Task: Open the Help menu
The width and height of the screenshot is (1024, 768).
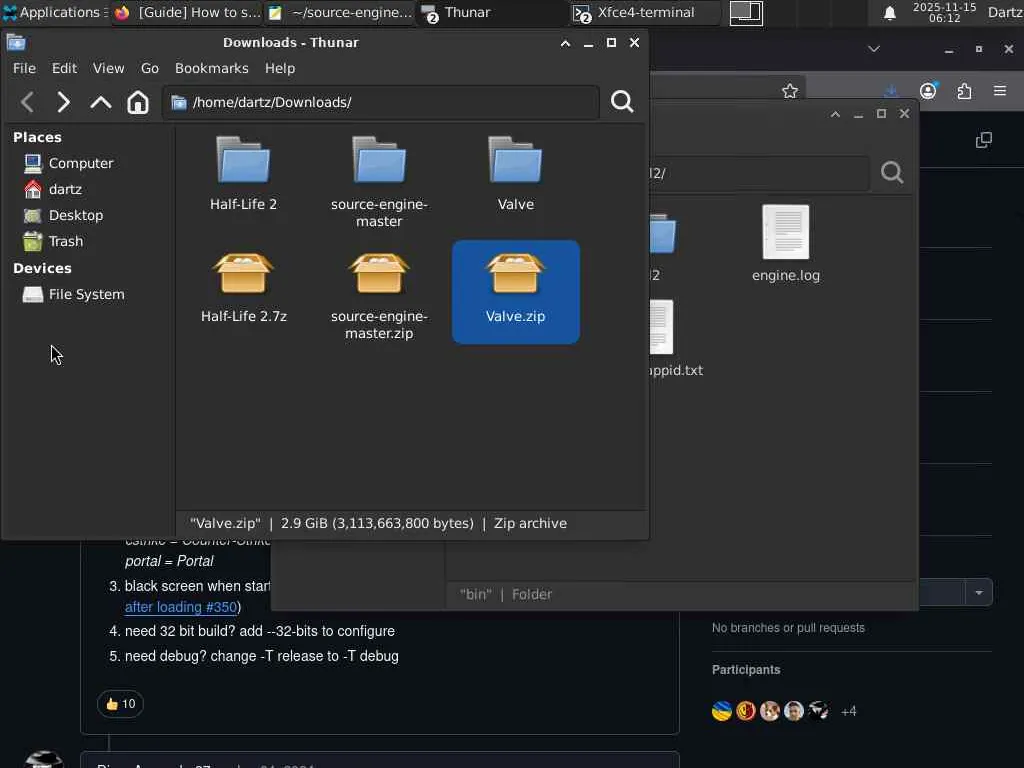Action: tap(280, 68)
